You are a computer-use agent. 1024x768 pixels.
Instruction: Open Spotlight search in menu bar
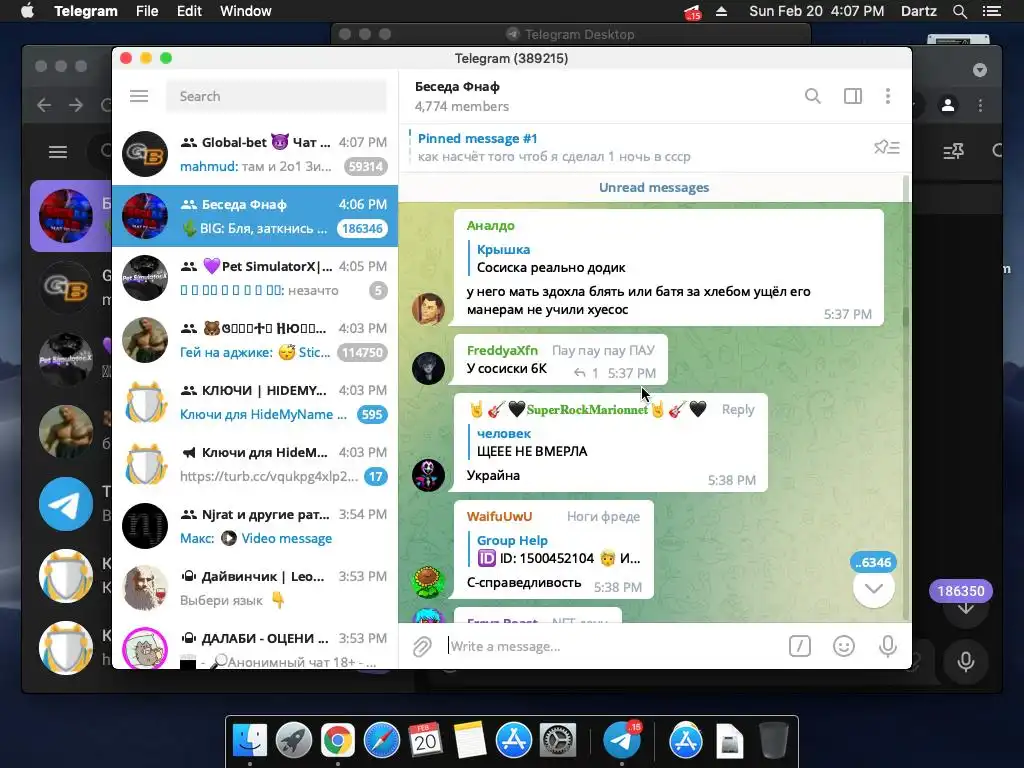959,11
